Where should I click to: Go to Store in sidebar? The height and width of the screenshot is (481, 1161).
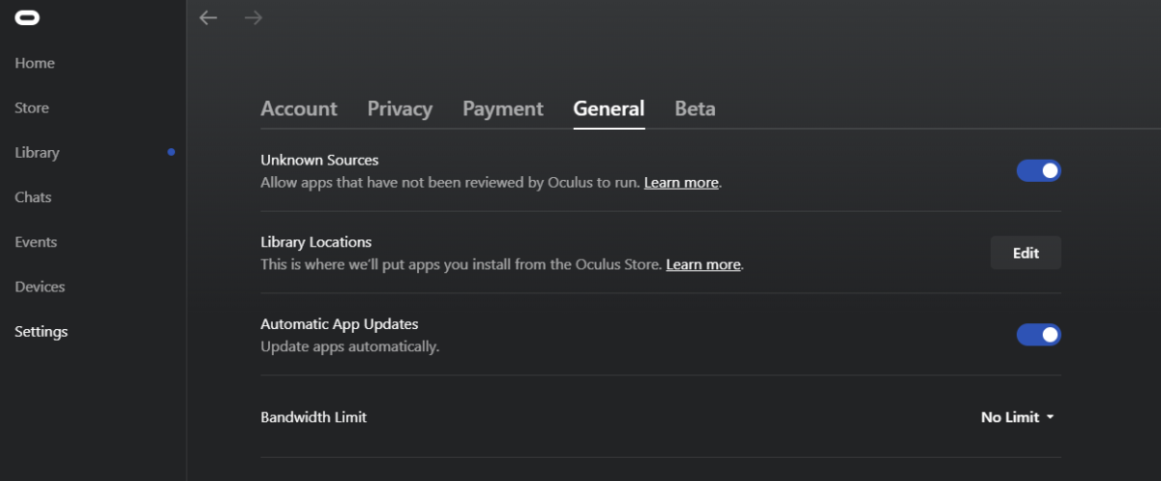point(32,108)
